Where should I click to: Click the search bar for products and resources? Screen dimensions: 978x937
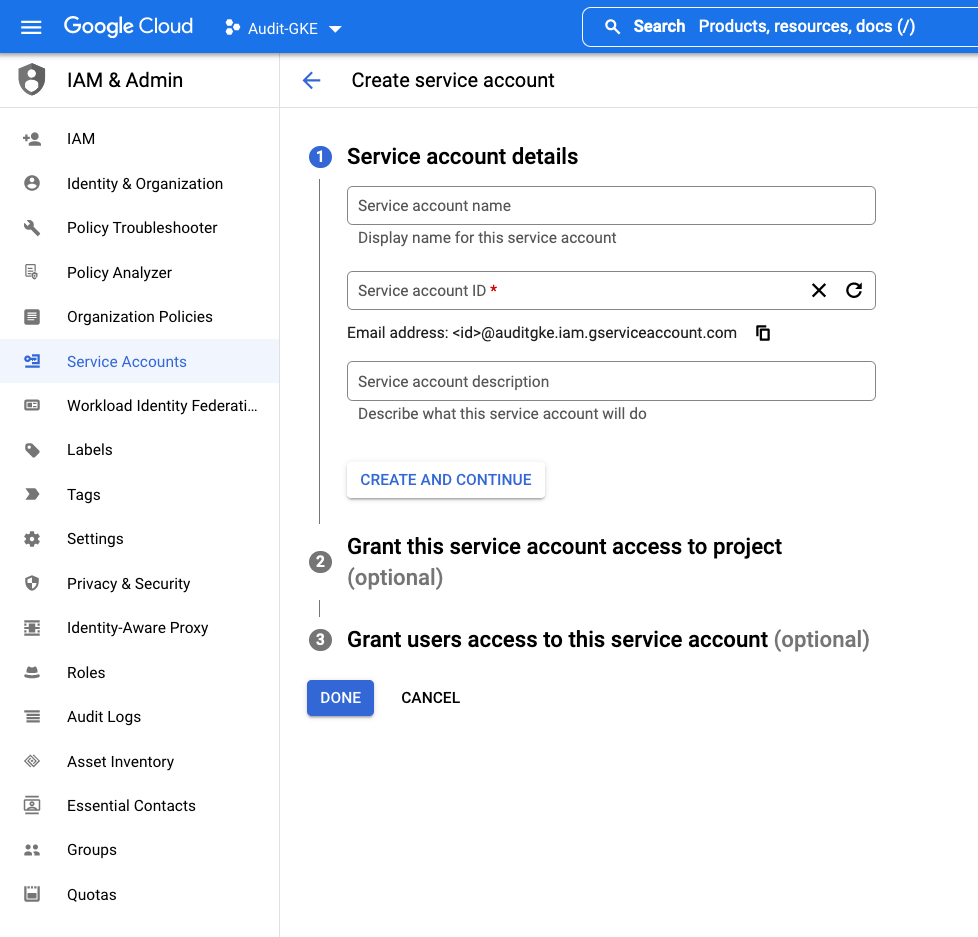tap(780, 27)
